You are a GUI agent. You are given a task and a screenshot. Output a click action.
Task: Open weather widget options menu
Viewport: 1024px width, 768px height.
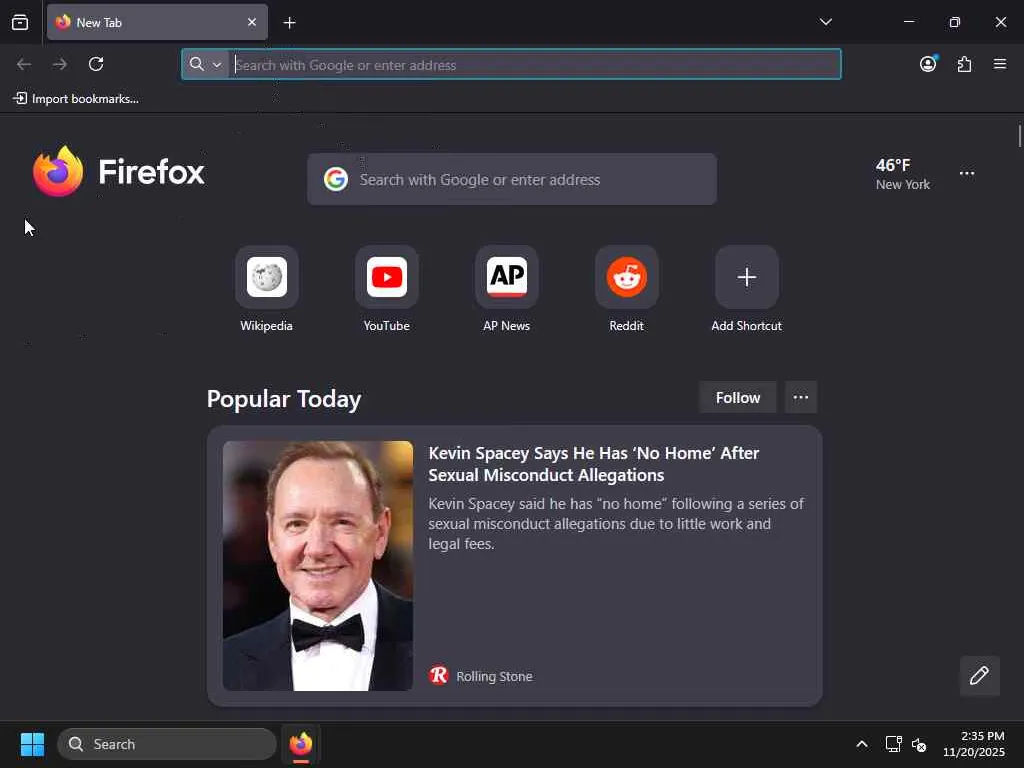pyautogui.click(x=967, y=174)
